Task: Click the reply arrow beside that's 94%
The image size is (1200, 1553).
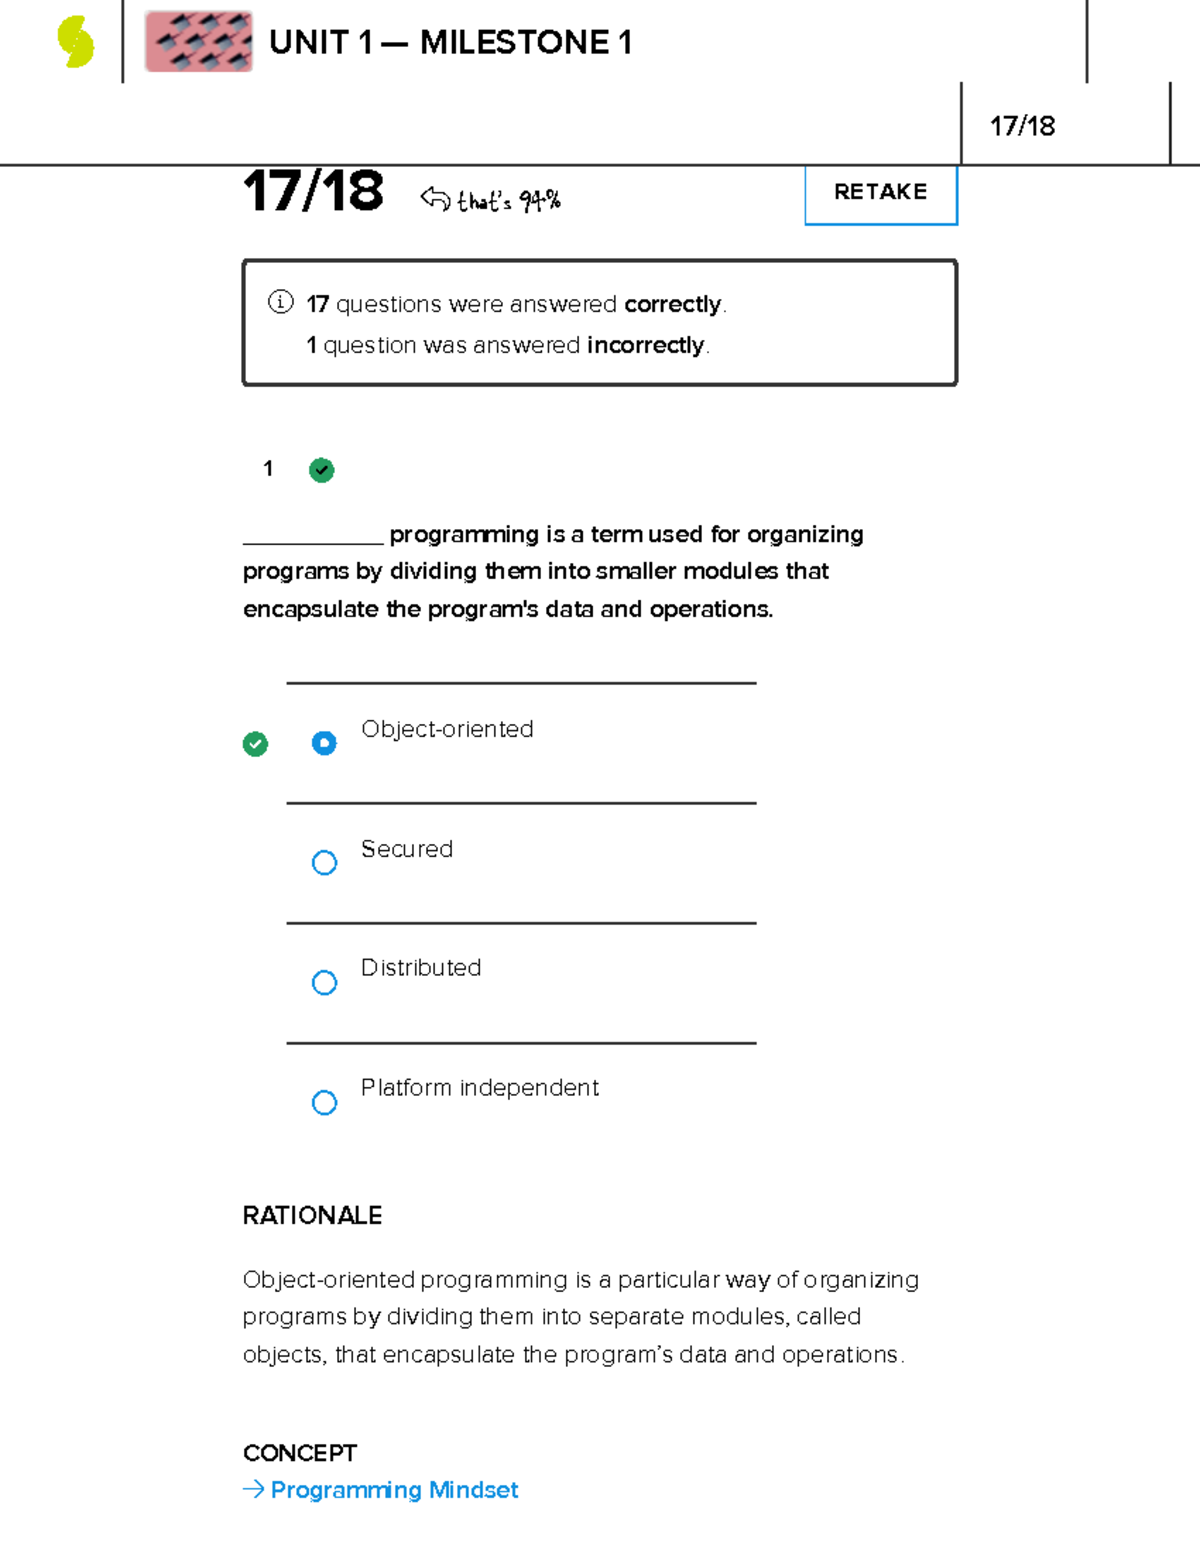Action: 435,198
